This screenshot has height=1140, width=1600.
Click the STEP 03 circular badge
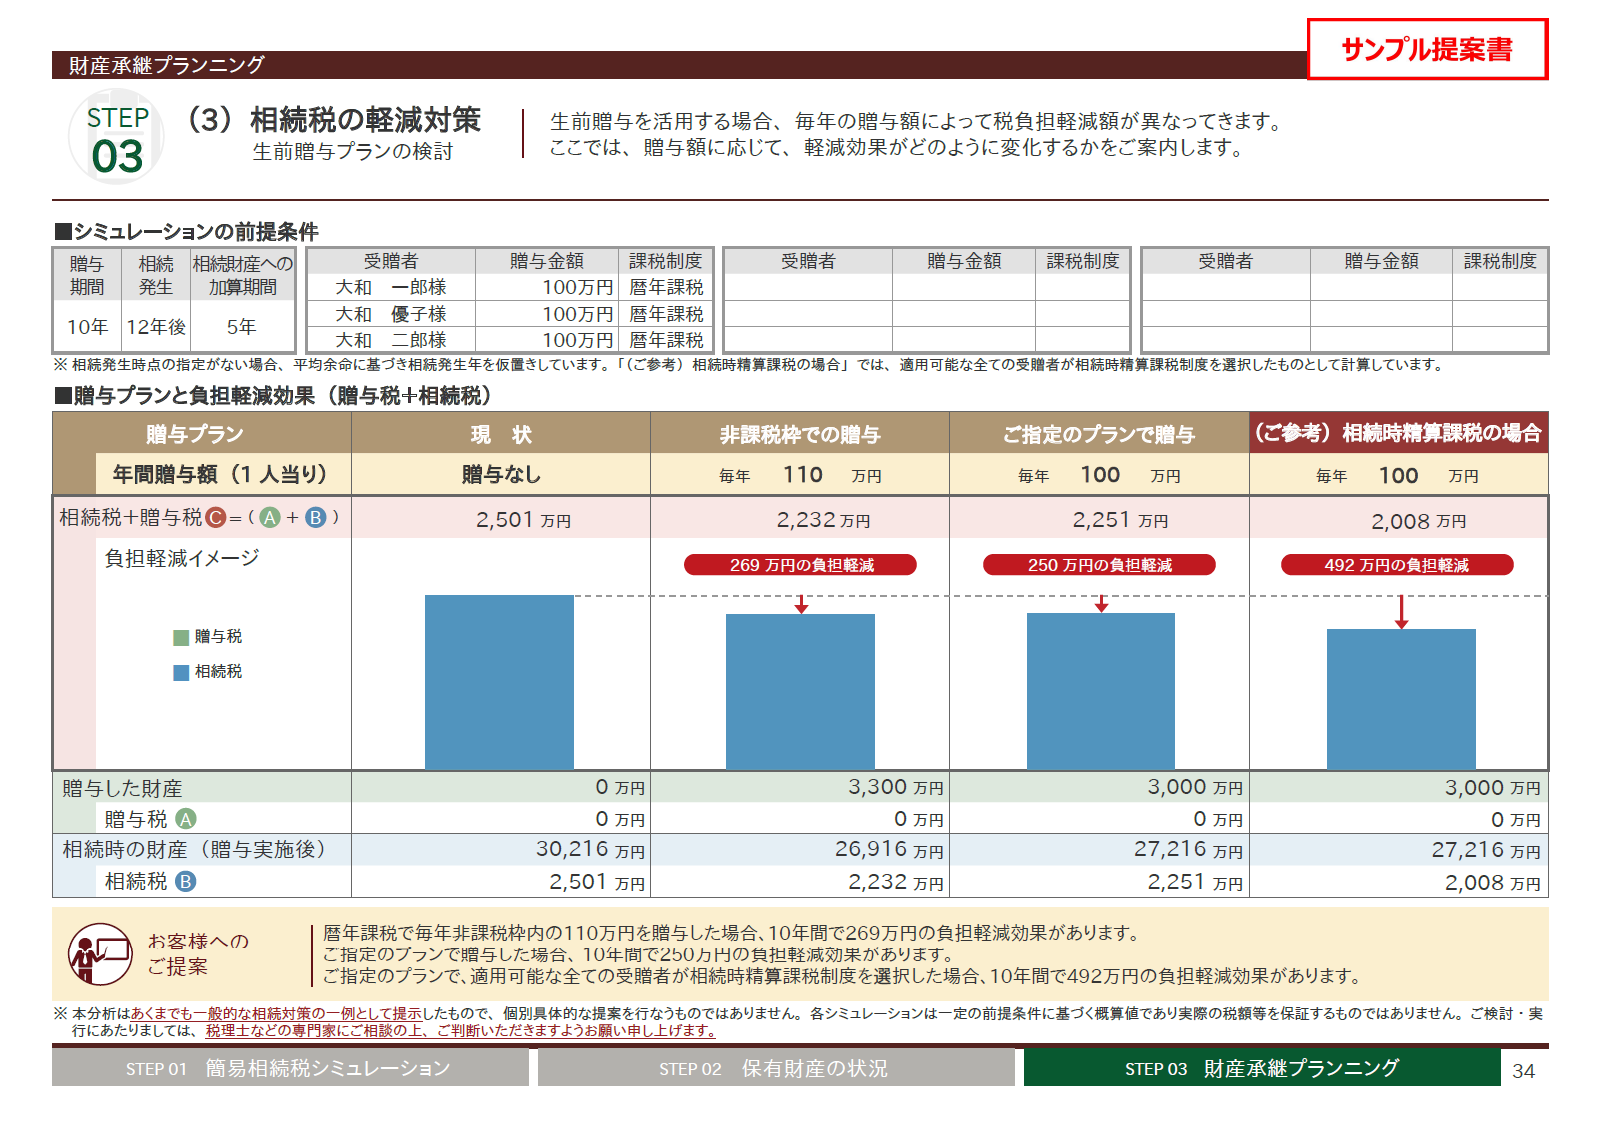pyautogui.click(x=117, y=138)
